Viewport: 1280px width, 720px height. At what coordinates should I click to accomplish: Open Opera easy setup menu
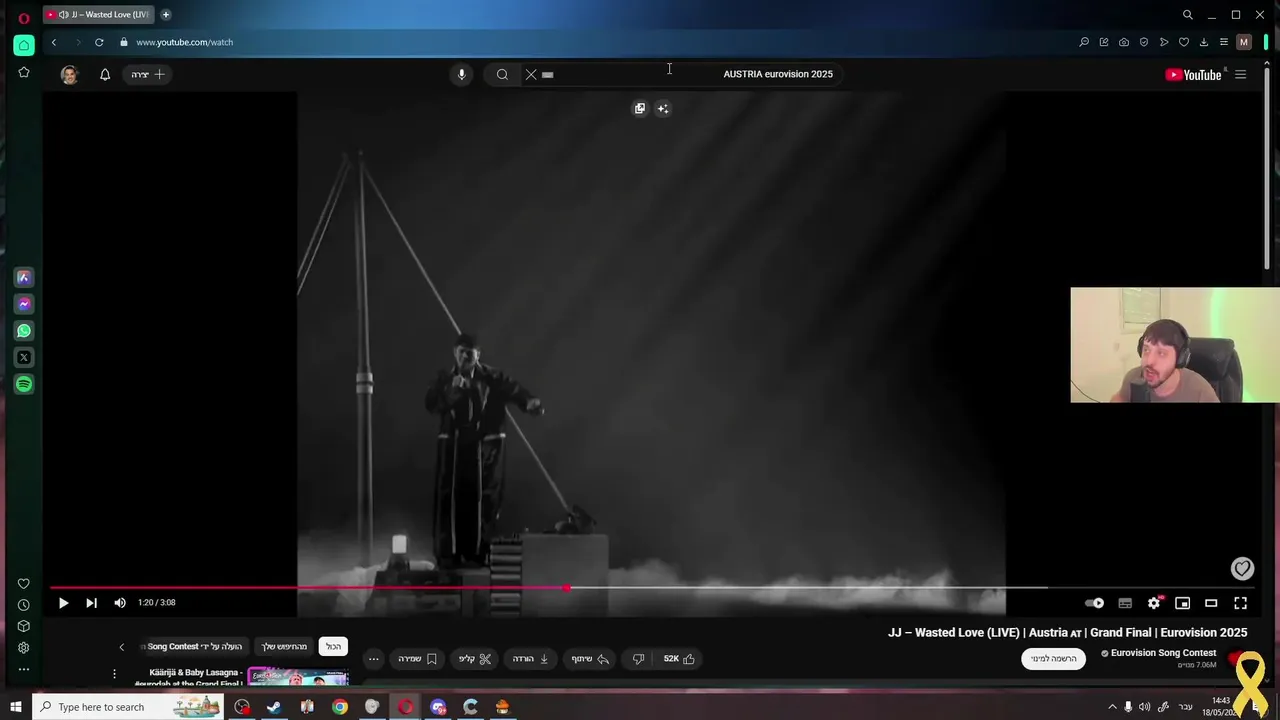coord(1224,42)
